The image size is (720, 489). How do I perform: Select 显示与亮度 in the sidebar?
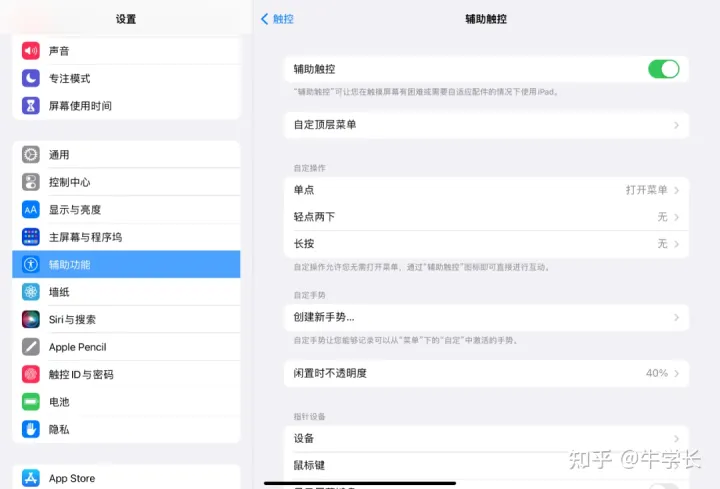(126, 210)
